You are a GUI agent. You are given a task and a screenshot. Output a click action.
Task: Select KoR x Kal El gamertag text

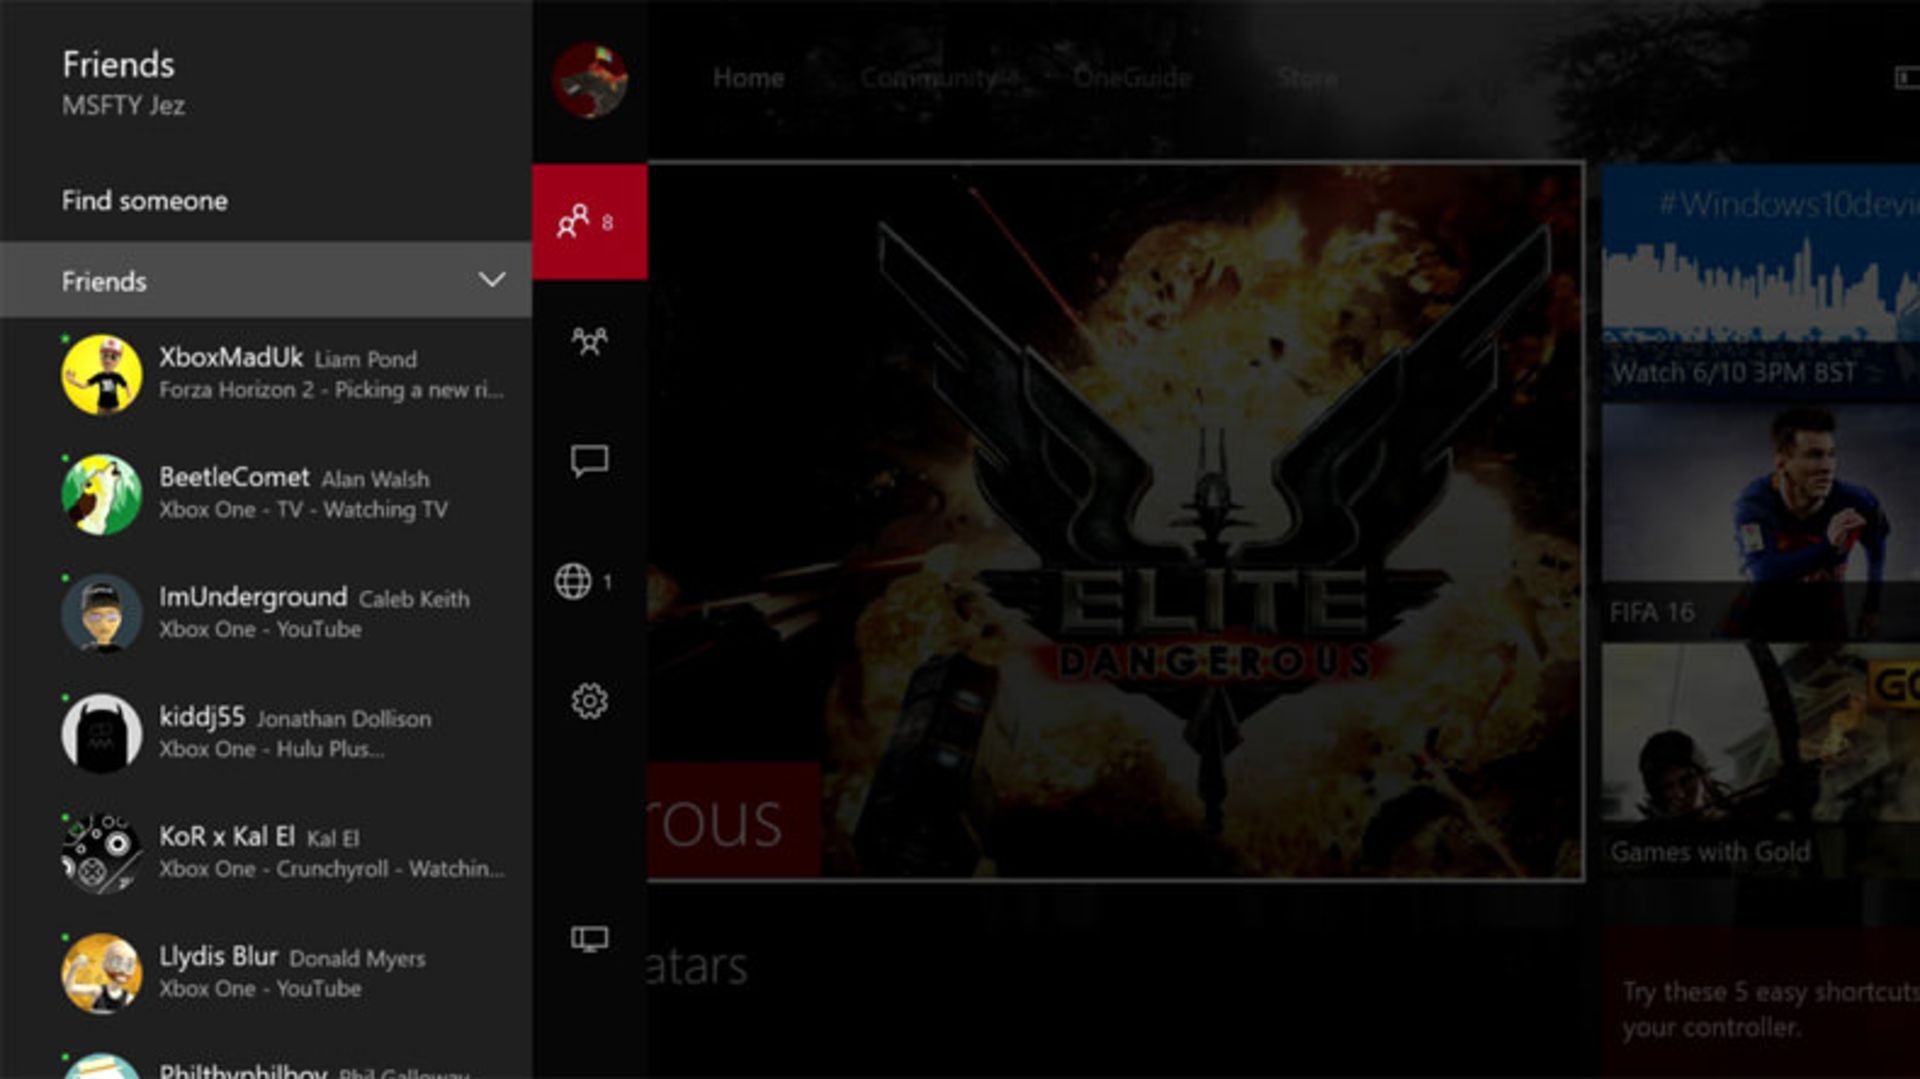point(227,836)
